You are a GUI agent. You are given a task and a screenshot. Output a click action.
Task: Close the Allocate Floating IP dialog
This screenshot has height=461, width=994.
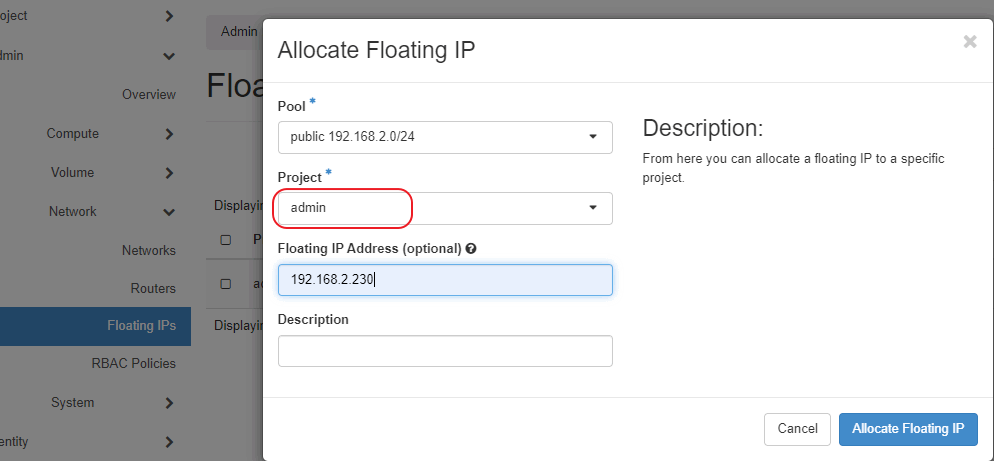click(x=969, y=42)
